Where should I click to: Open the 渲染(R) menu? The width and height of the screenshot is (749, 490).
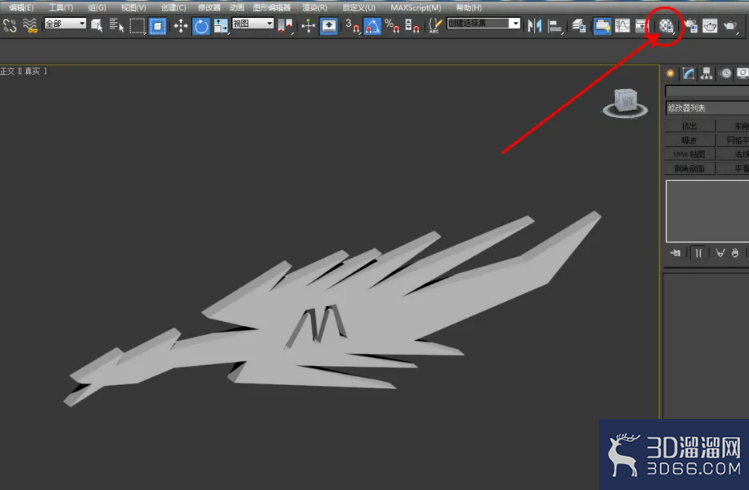pyautogui.click(x=315, y=8)
